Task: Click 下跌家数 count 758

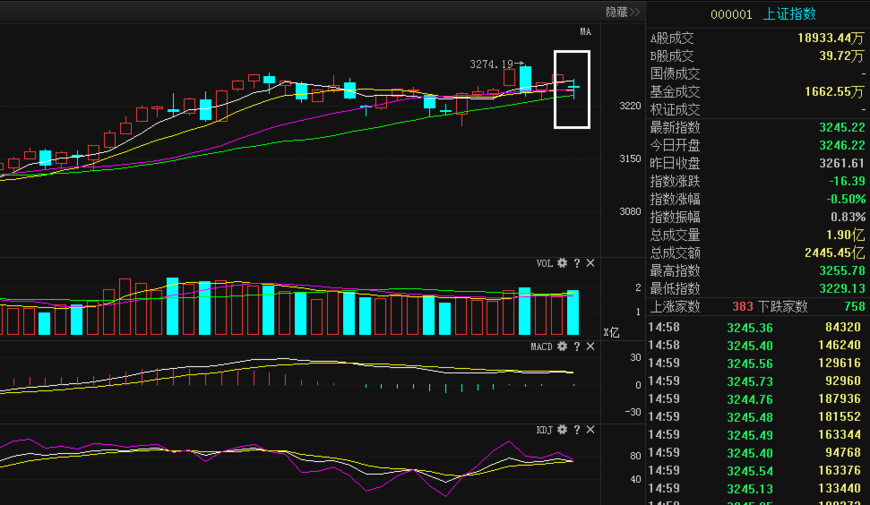Action: [x=854, y=306]
